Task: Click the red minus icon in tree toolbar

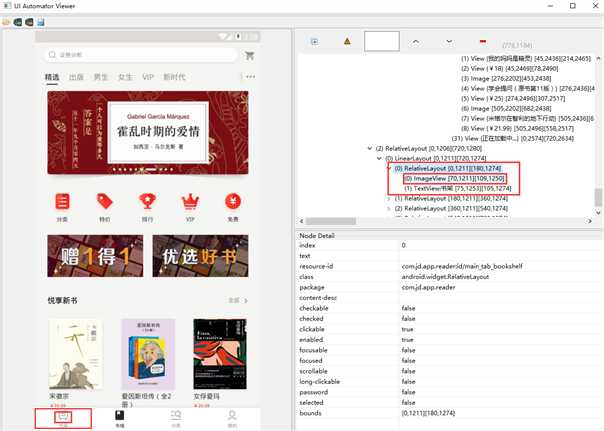Action: (483, 41)
